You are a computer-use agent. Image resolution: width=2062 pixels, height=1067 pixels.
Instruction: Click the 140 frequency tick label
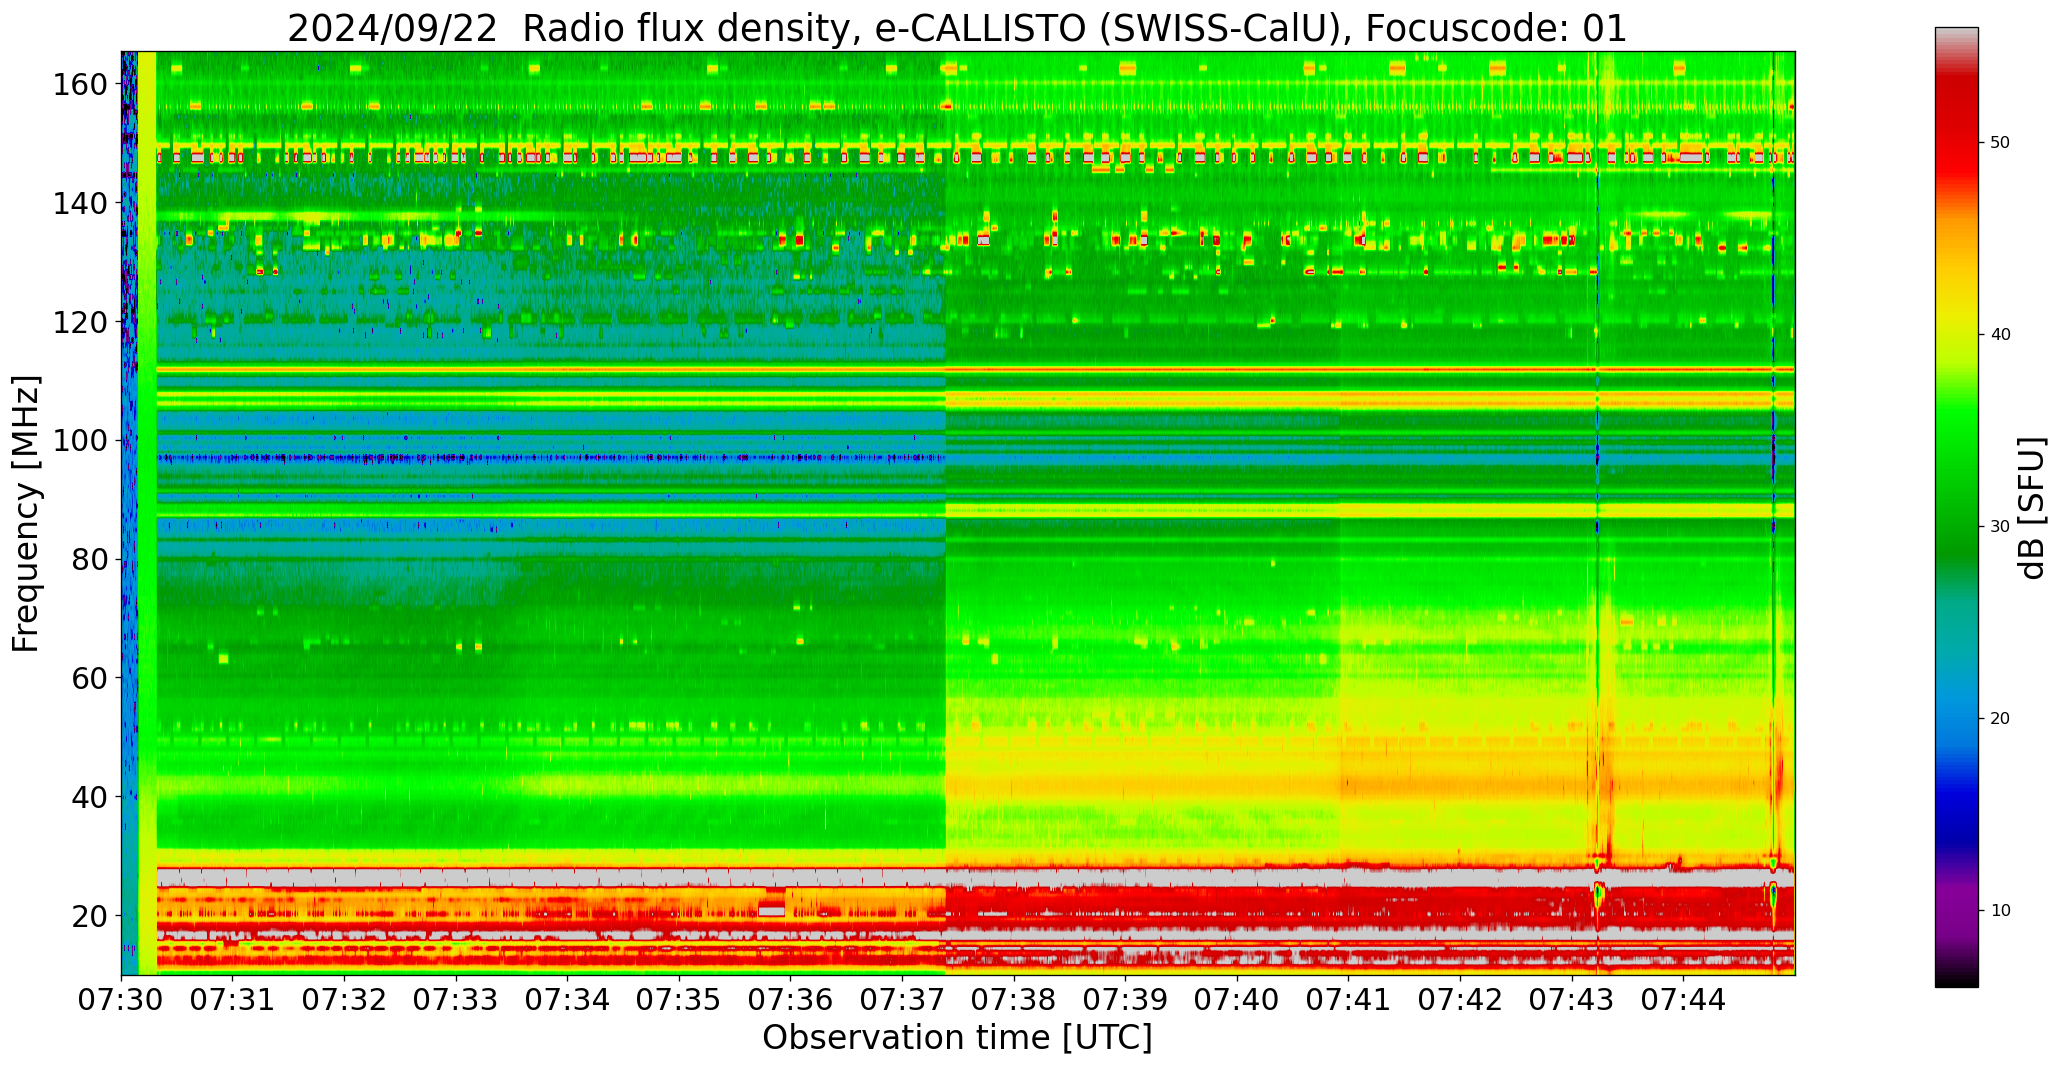tap(78, 203)
